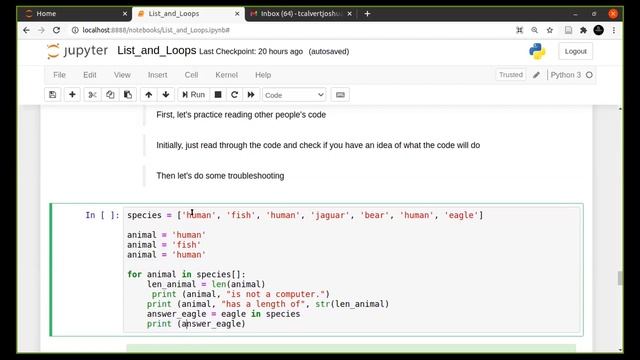Click the notebook vertical scrollbar thumb
The width and height of the screenshot is (640, 360).
(620, 278)
